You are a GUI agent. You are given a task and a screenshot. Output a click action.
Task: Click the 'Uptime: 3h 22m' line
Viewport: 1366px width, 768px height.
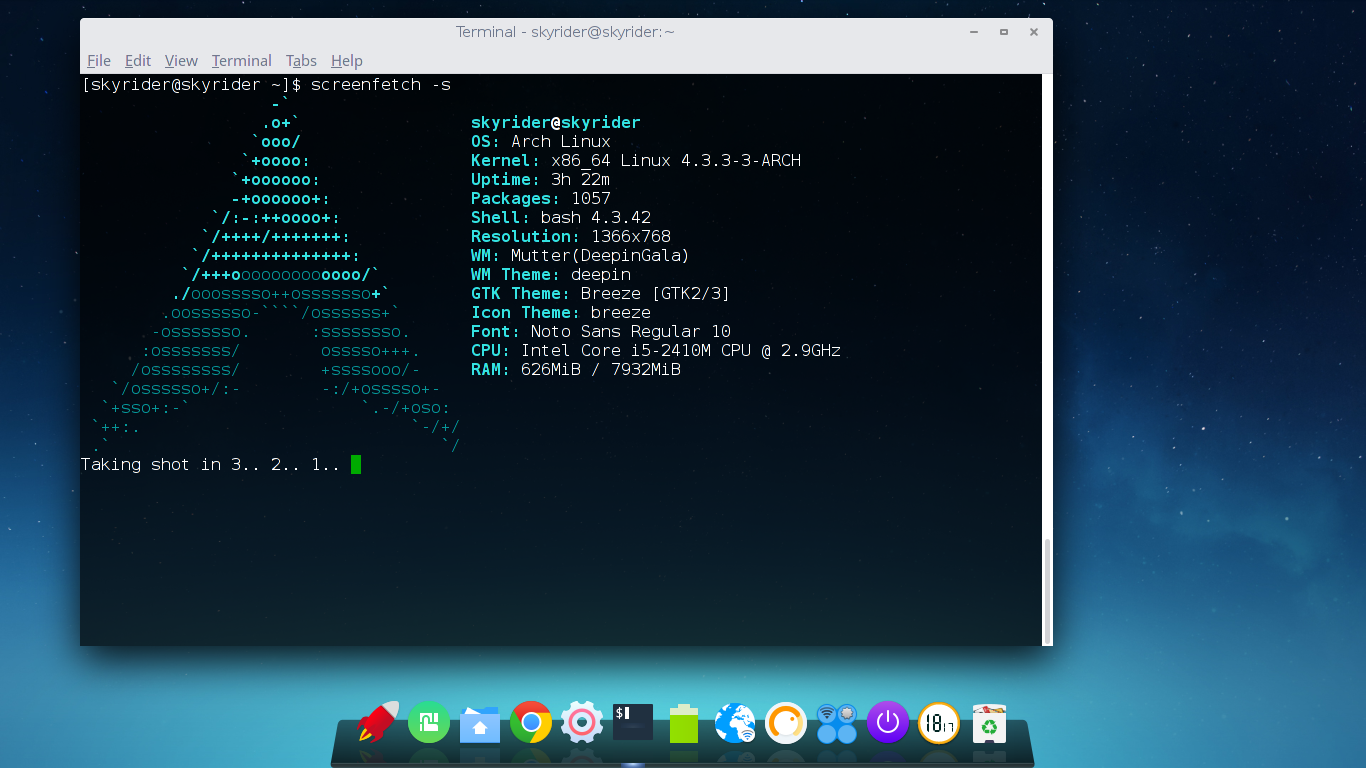(541, 180)
